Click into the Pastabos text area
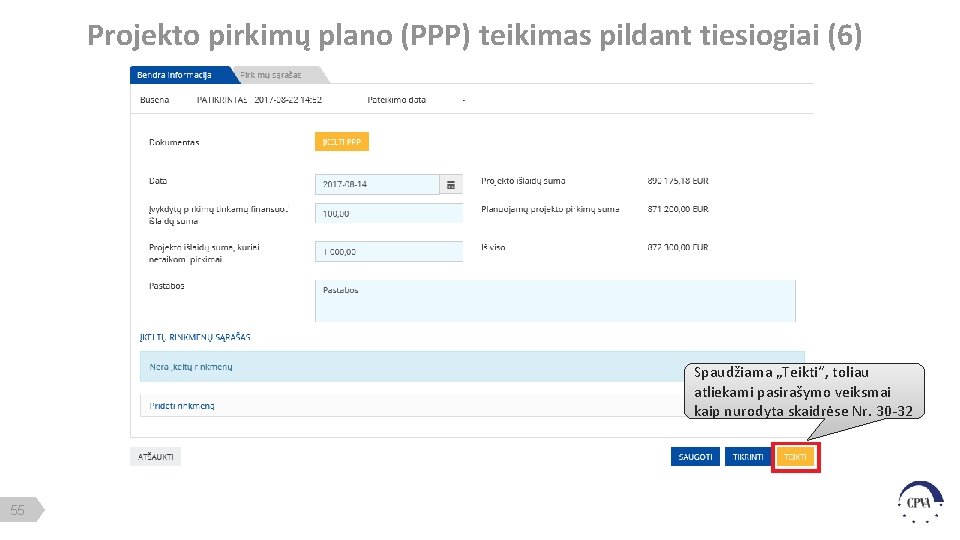 pos(555,301)
